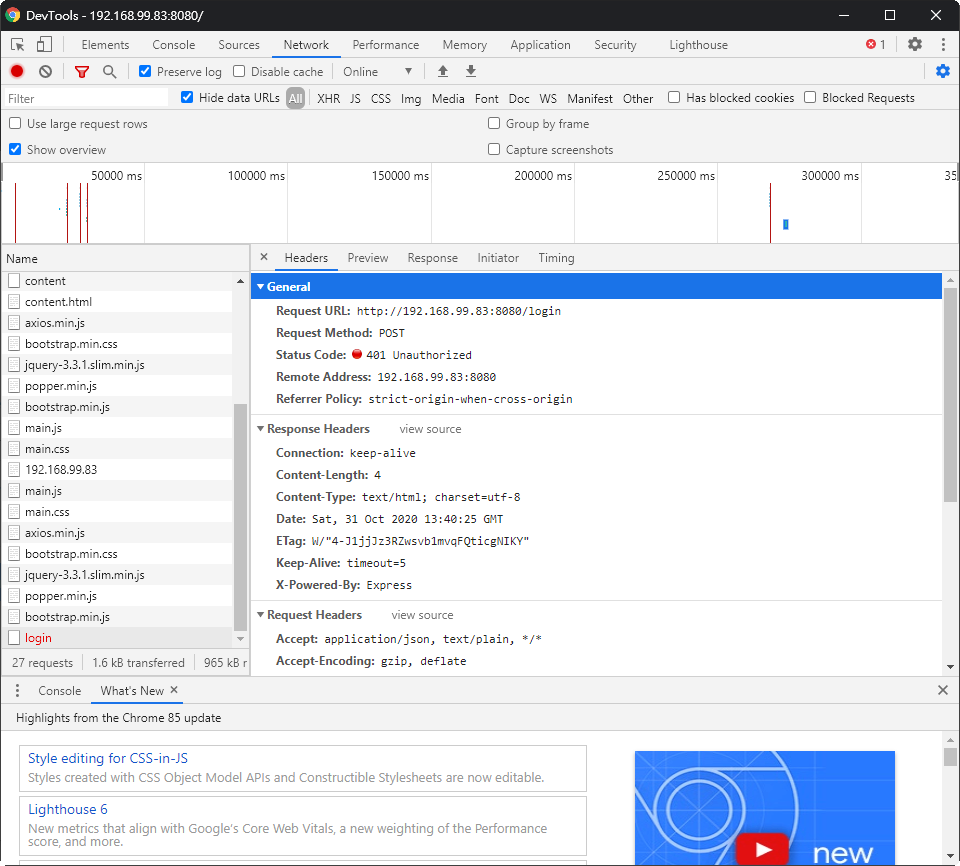
Task: Play the Chrome update YouTube video
Action: click(763, 849)
